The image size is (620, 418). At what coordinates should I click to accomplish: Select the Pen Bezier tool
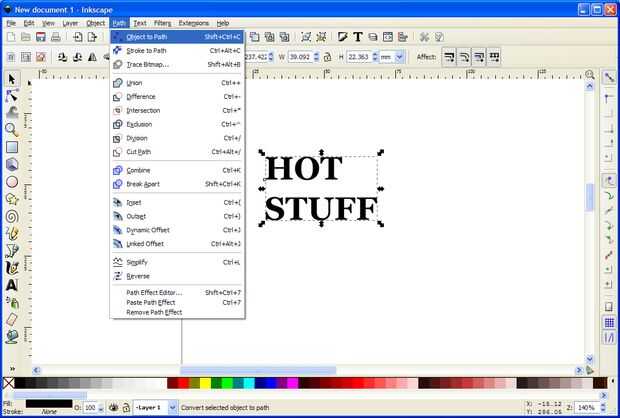tap(12, 251)
